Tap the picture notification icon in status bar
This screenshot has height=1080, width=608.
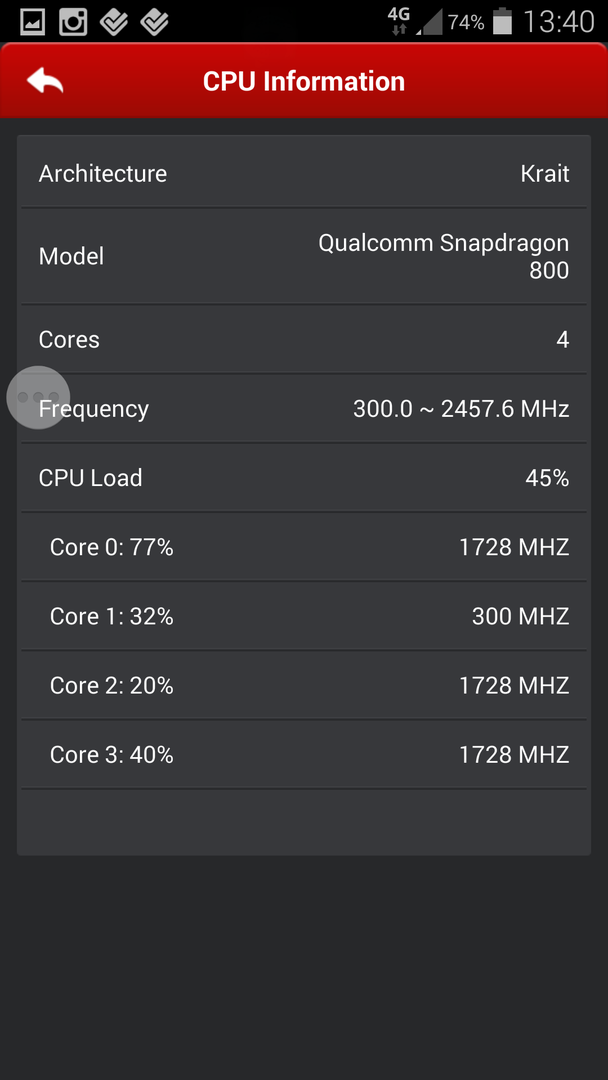[x=32, y=21]
